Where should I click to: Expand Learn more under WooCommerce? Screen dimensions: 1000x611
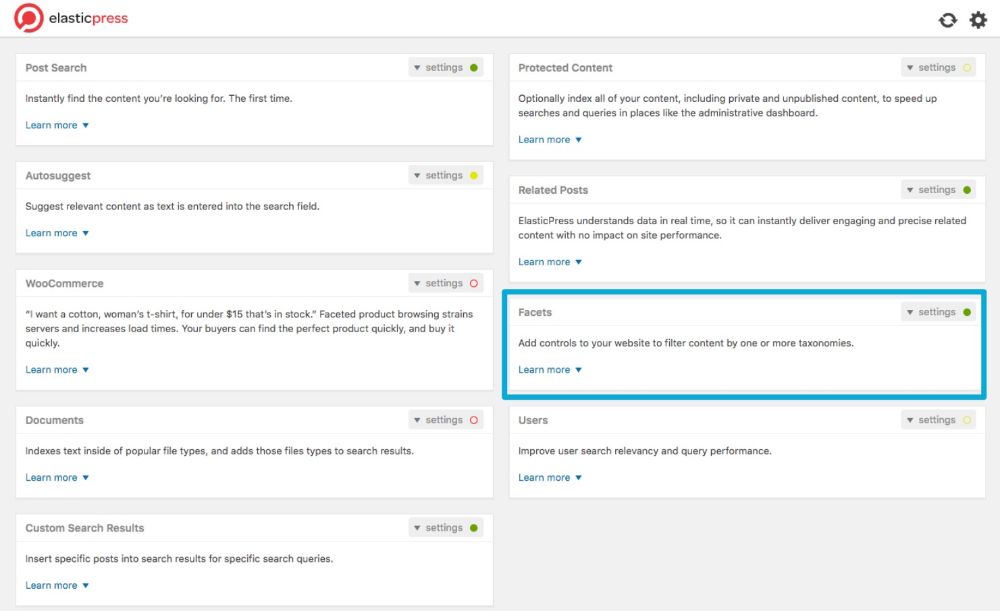pos(57,369)
